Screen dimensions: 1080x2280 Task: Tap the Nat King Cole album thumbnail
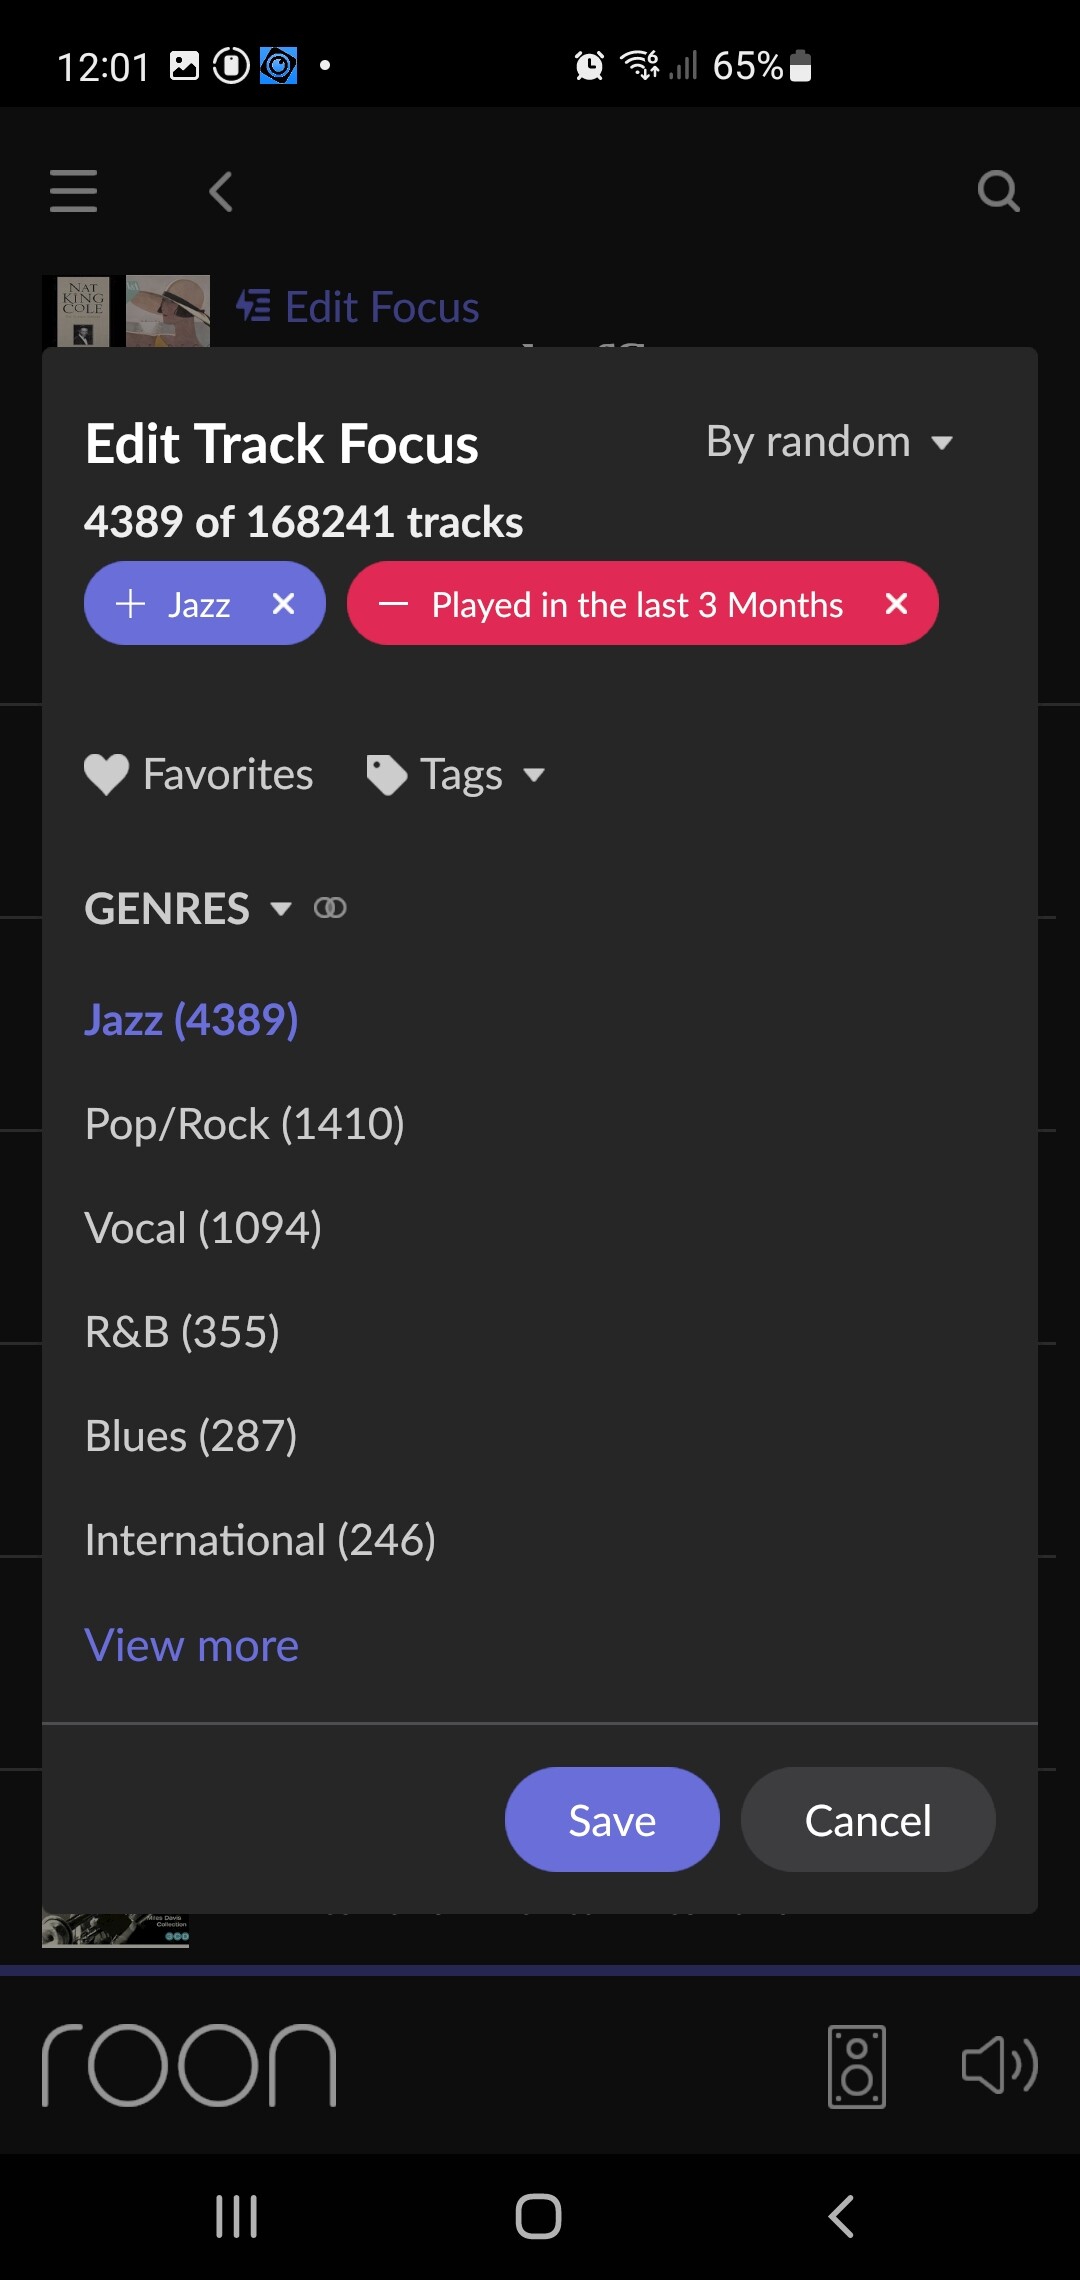tap(83, 310)
